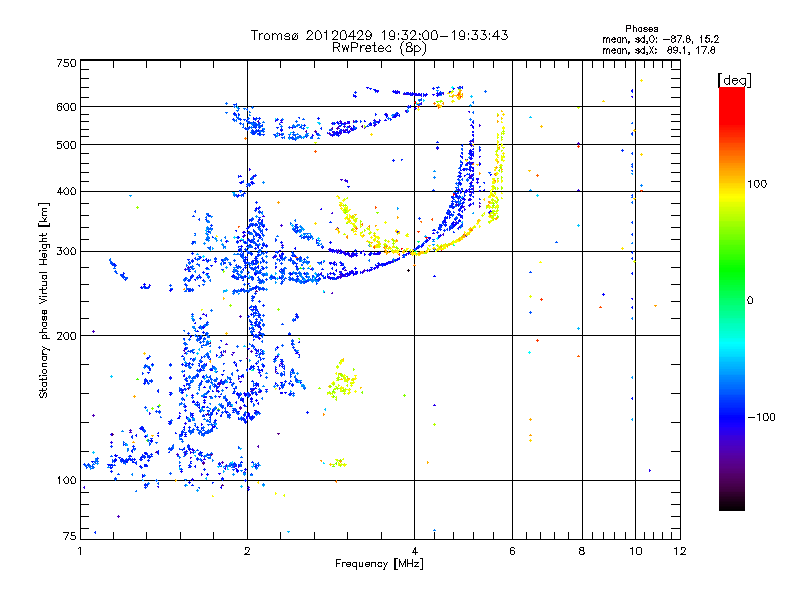Click the plot title 'Tromsø 20120429 19:32:00-19:33:43'

[380, 35]
